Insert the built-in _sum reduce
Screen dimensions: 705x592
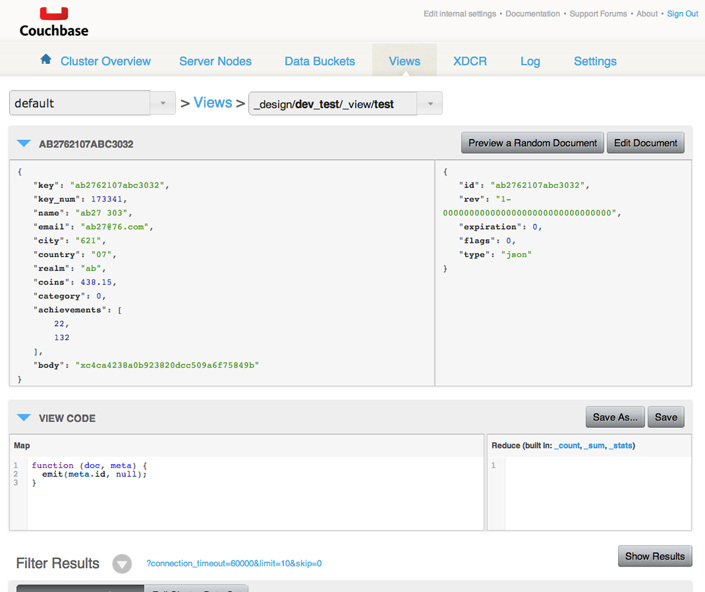point(594,445)
